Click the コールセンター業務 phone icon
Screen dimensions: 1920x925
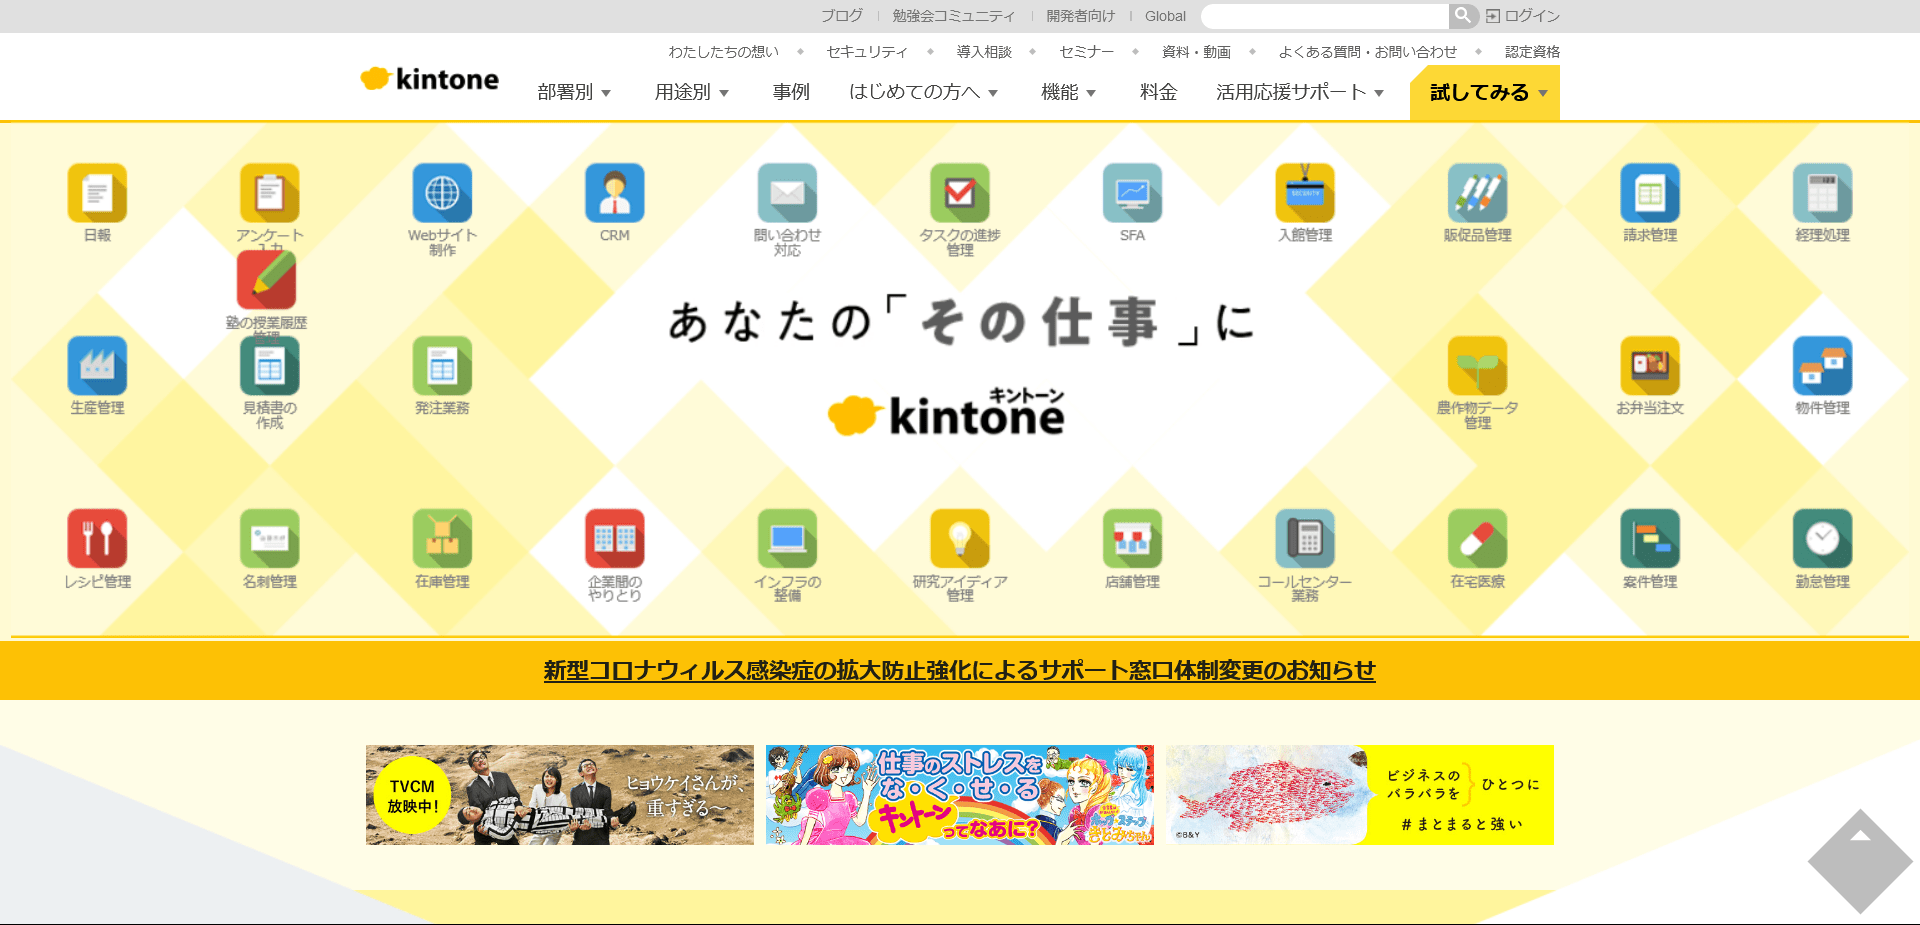click(1304, 539)
